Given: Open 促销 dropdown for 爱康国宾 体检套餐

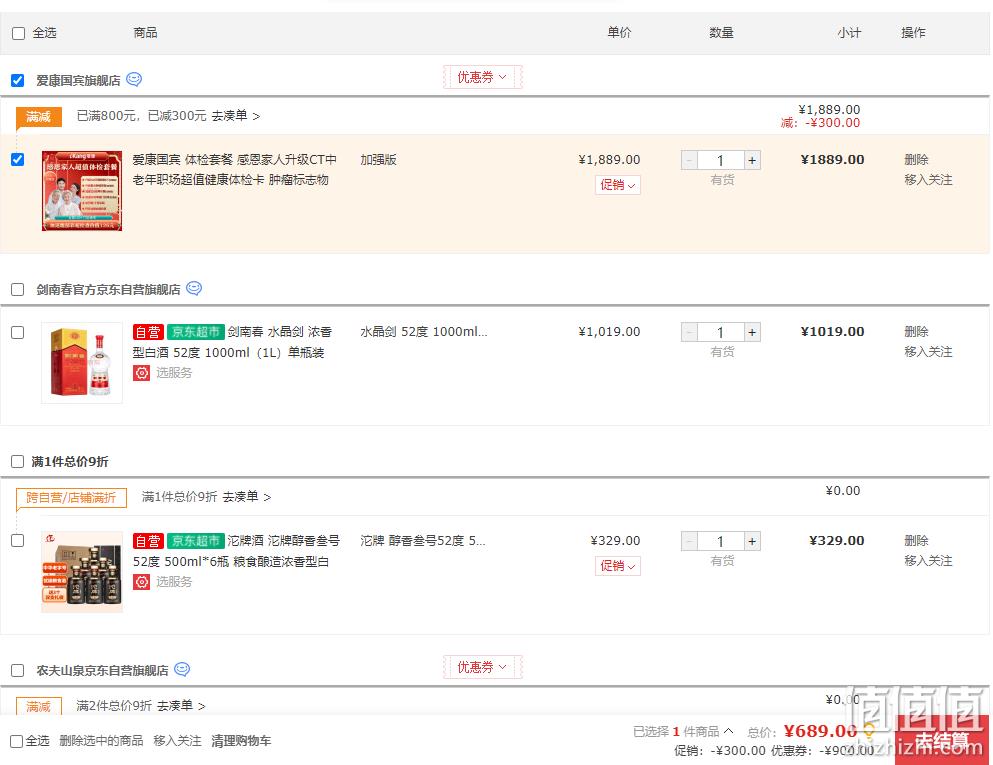Looking at the screenshot, I should point(617,185).
